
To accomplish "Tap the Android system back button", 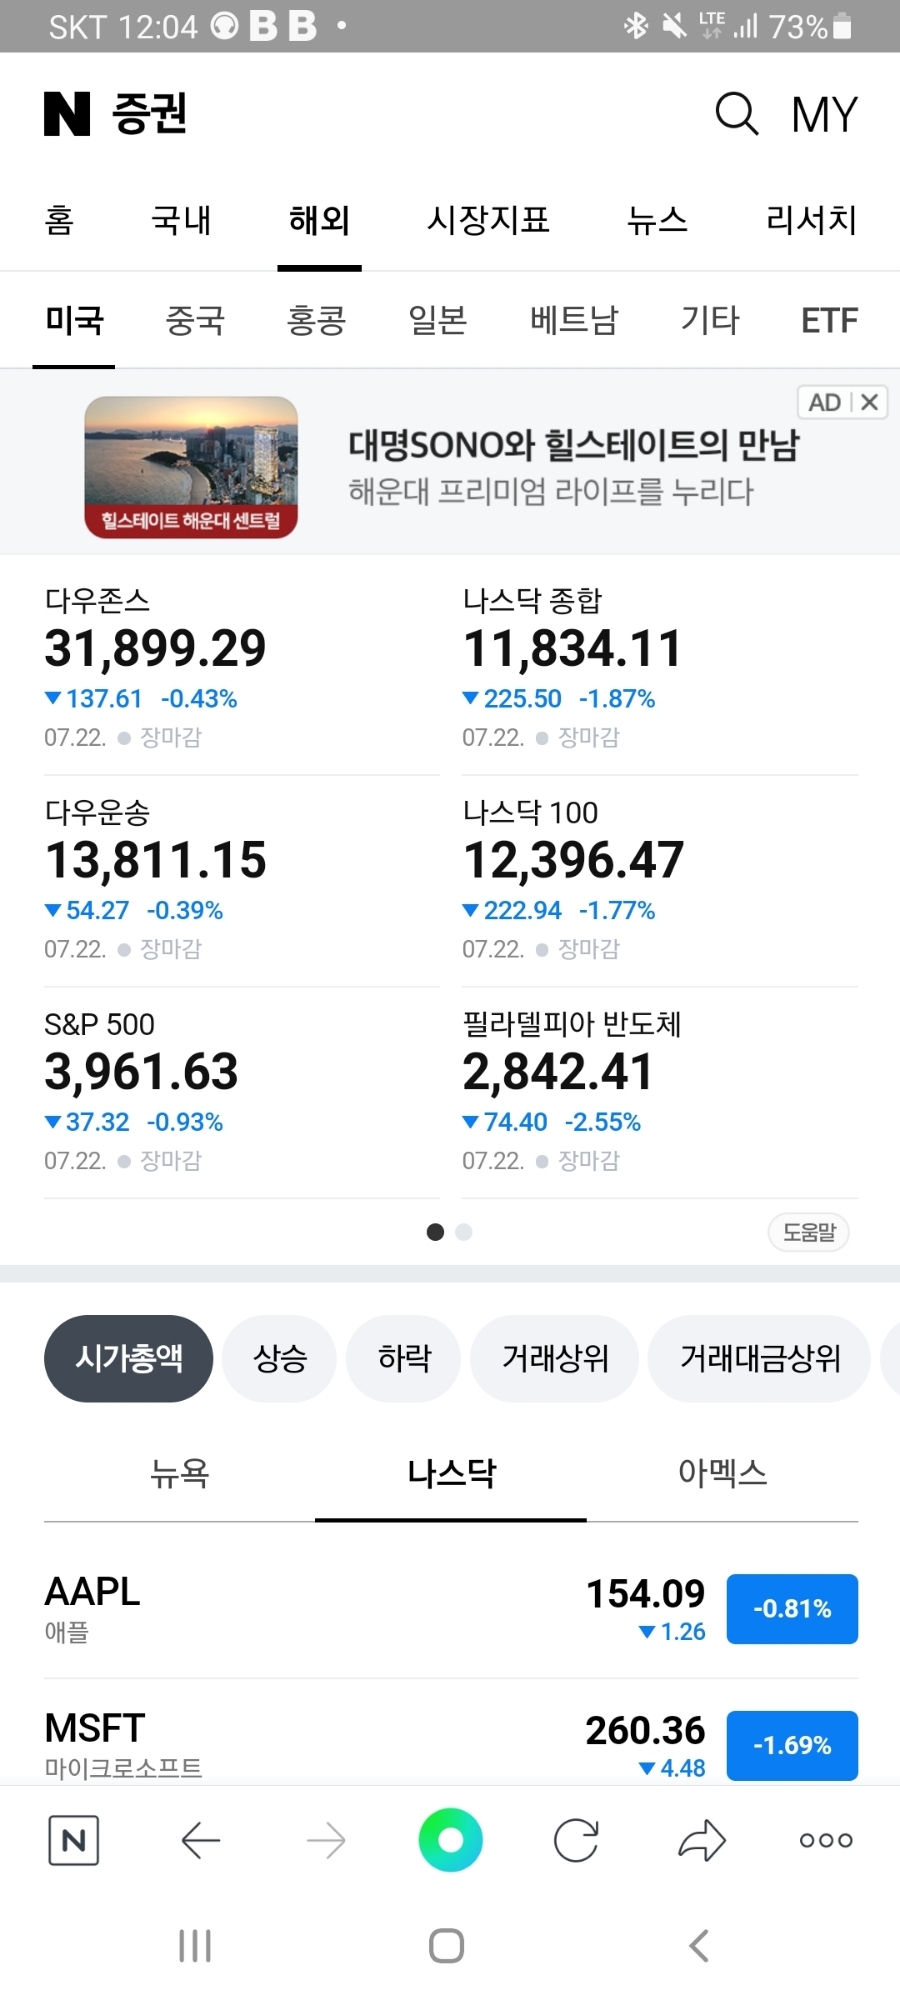I will tap(699, 1946).
